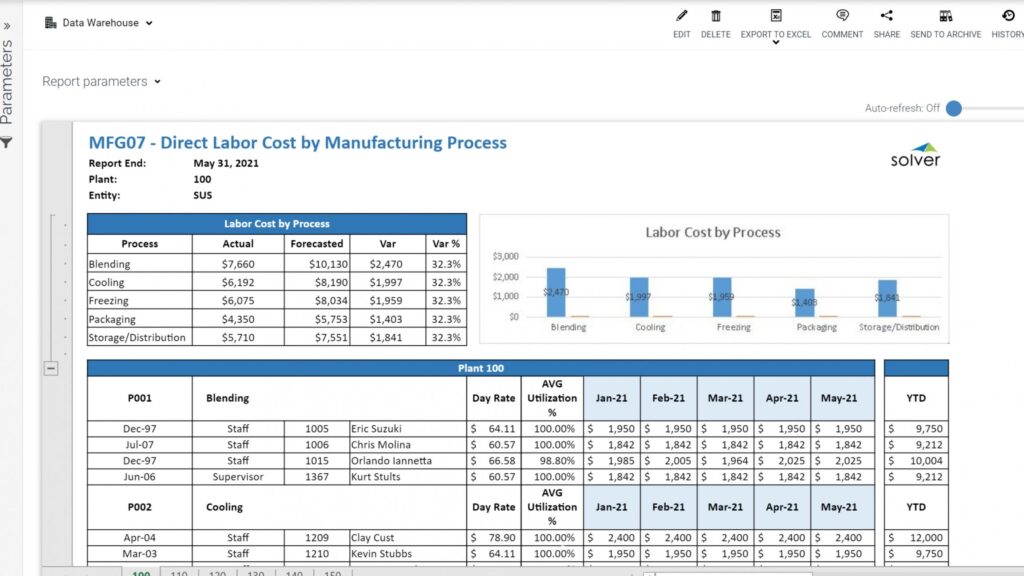The image size is (1024, 576).
Task: Select the Eric Suzuki cell
Action: 408,428
